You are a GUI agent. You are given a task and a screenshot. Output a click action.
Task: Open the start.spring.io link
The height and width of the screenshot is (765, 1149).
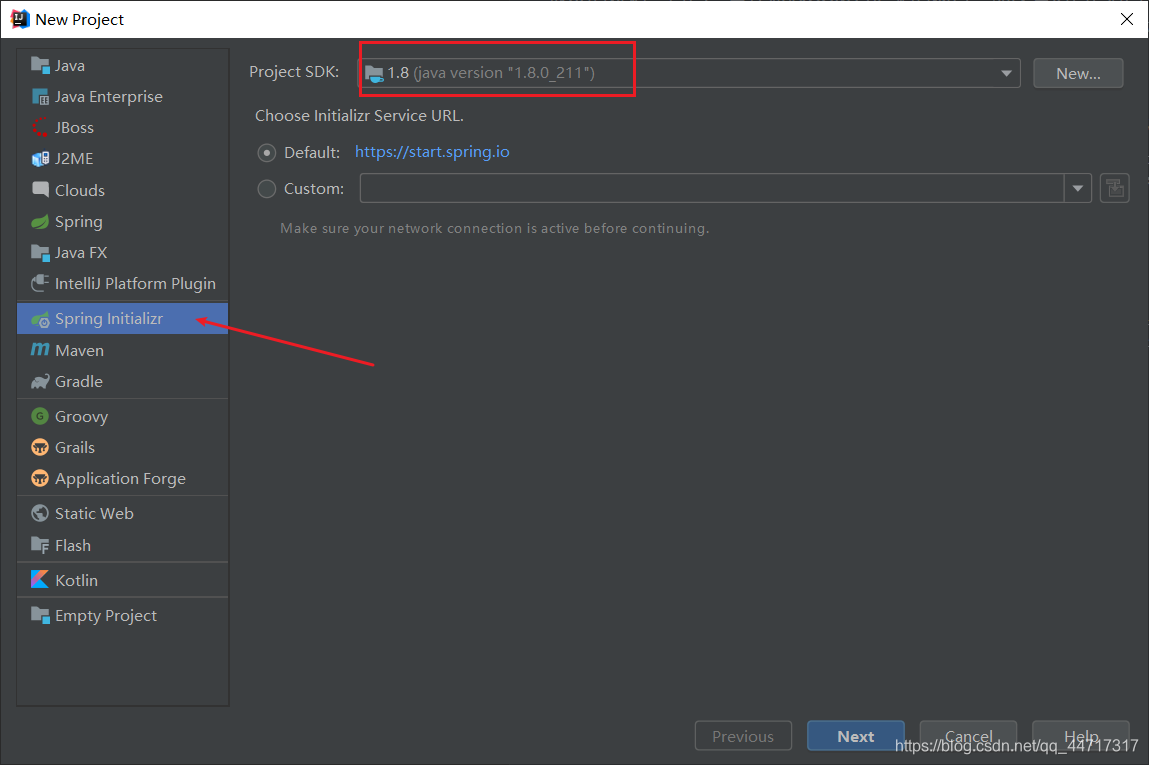tap(432, 151)
